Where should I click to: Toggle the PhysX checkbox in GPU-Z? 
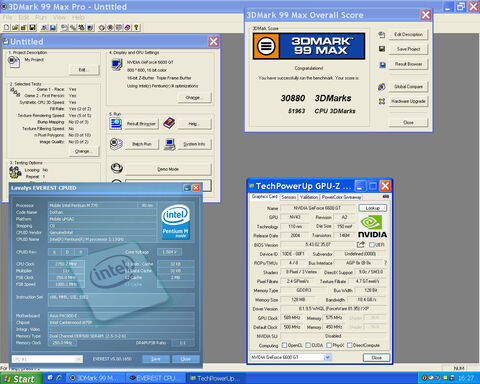click(329, 345)
